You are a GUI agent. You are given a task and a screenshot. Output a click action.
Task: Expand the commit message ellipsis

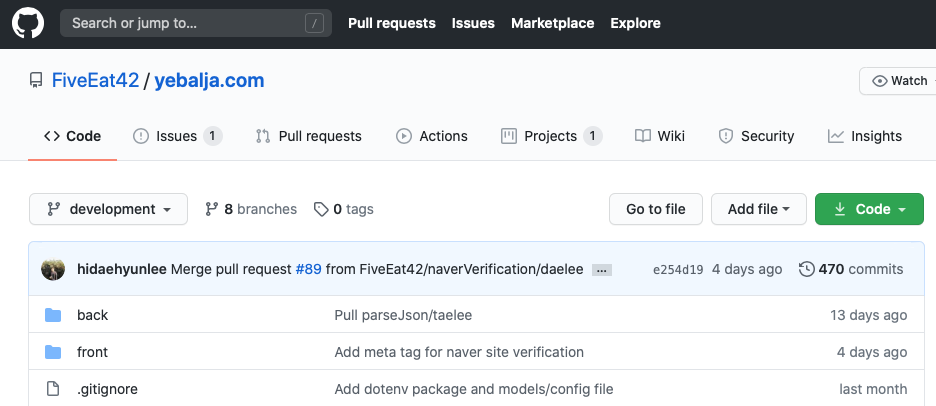pyautogui.click(x=601, y=270)
